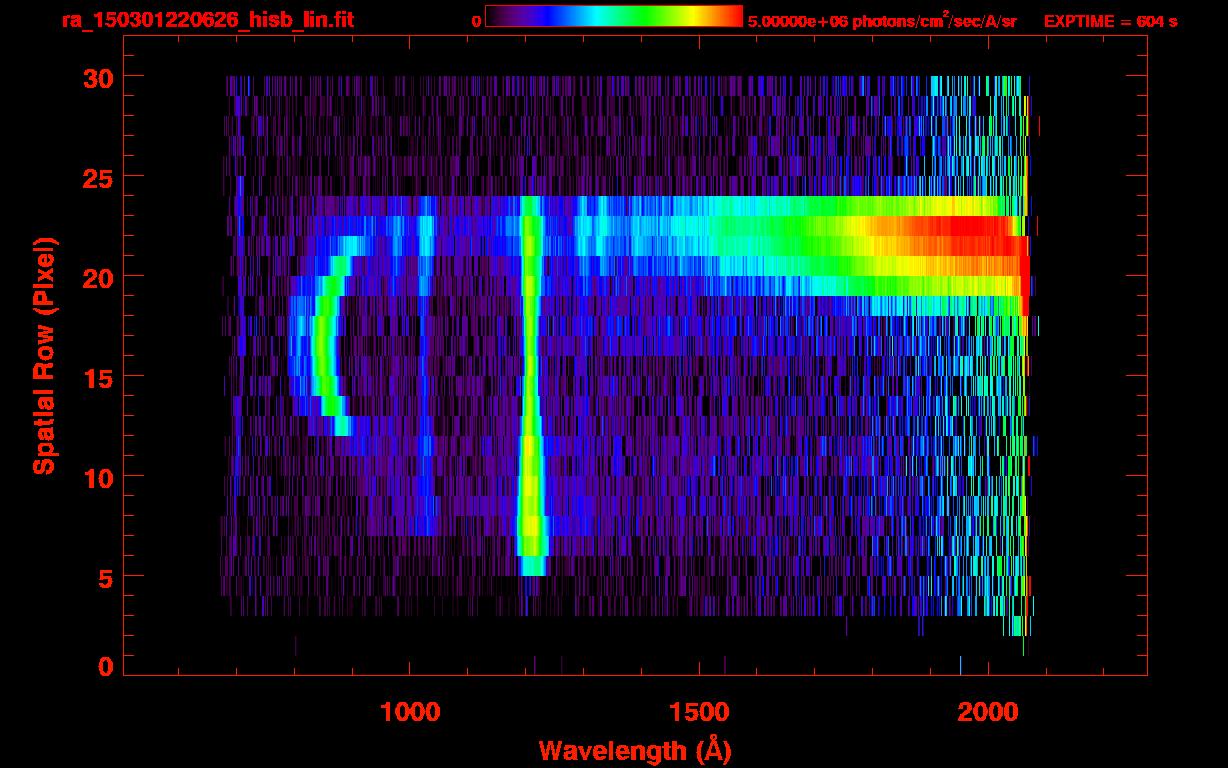Click the bright vertical line near 1216 Å
The width and height of the screenshot is (1228, 768).
531,386
